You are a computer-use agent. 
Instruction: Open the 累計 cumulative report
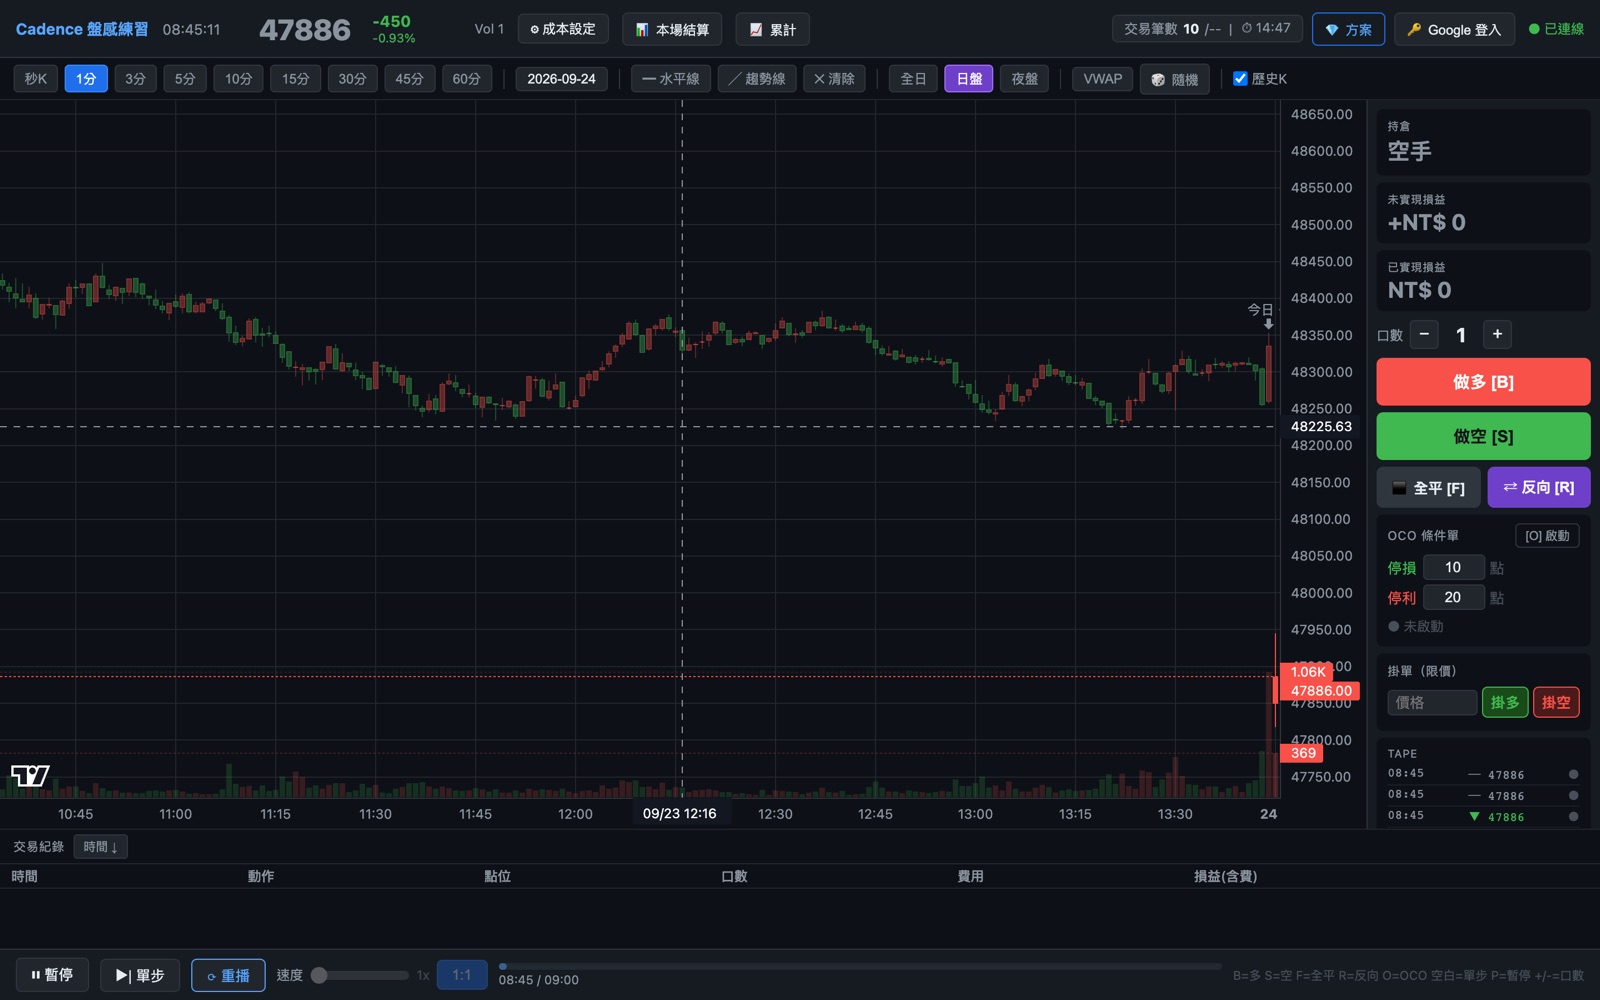772,29
